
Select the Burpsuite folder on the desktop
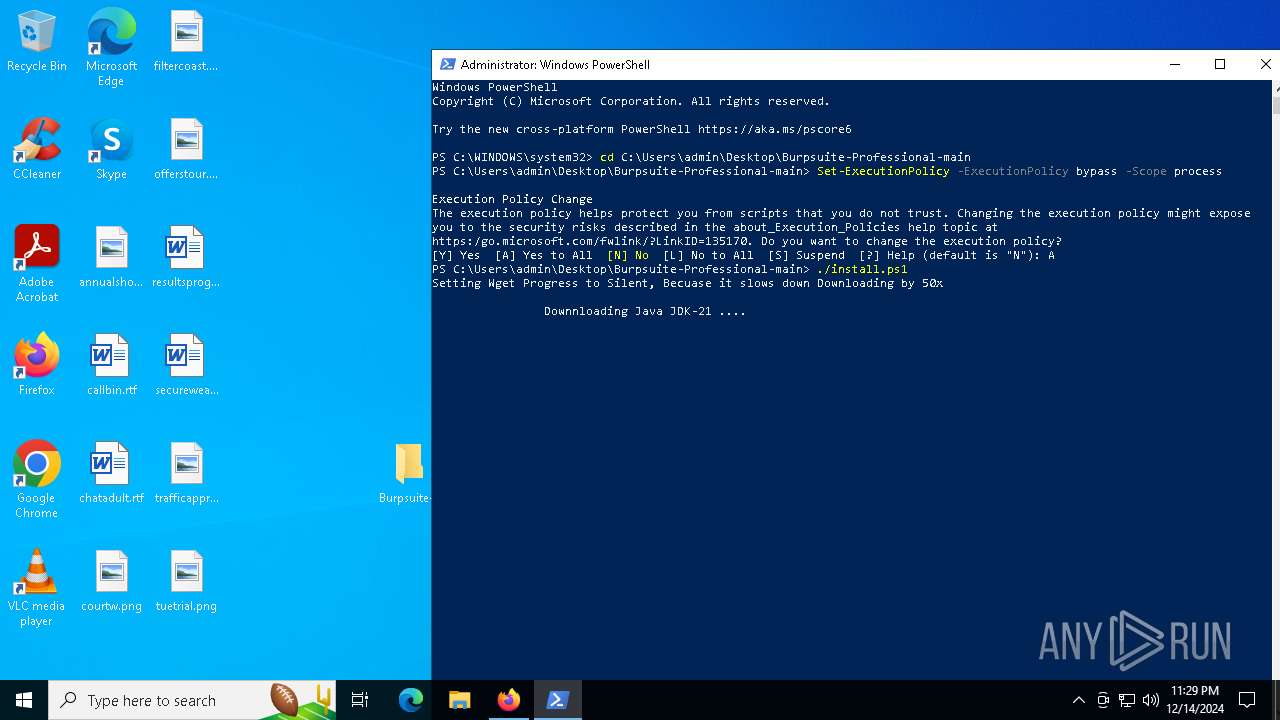click(x=405, y=474)
